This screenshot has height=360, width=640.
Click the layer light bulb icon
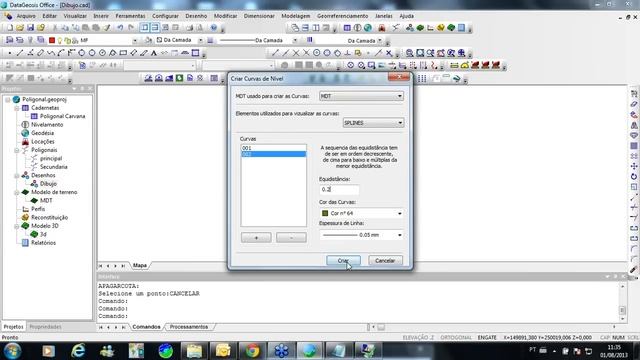coord(60,40)
